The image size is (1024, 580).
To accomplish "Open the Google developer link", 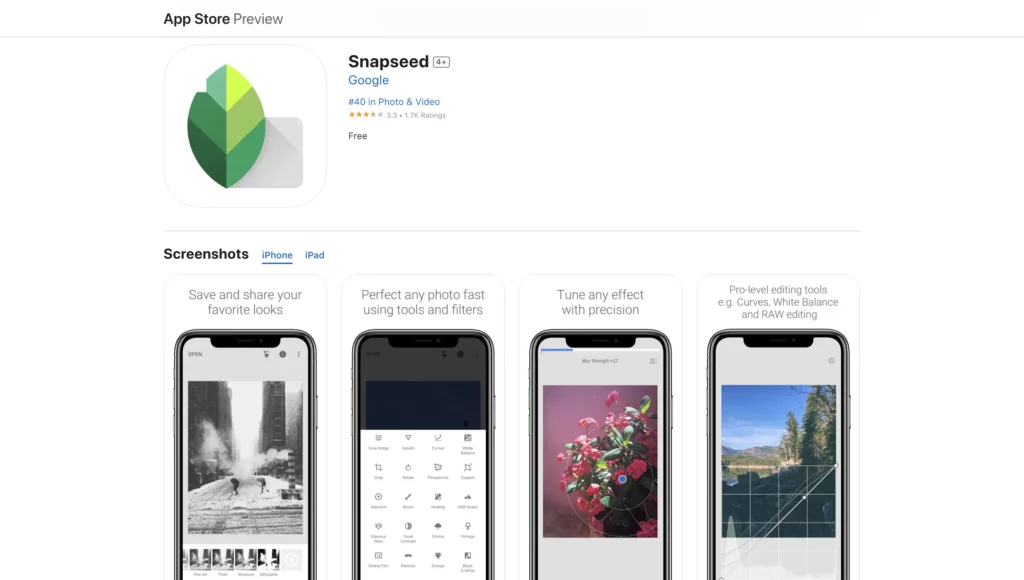I will [x=368, y=80].
